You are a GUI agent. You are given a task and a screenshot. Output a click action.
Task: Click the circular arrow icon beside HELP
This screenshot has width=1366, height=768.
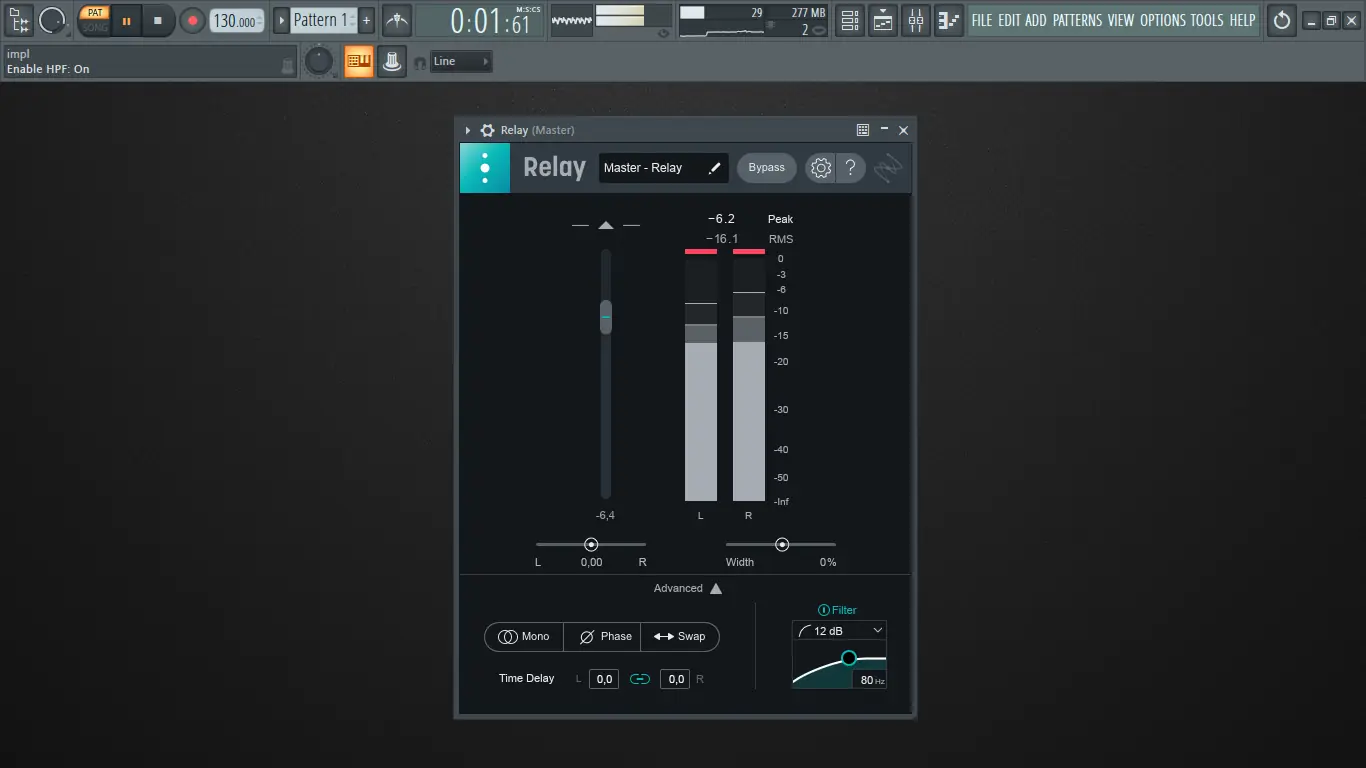(1282, 20)
